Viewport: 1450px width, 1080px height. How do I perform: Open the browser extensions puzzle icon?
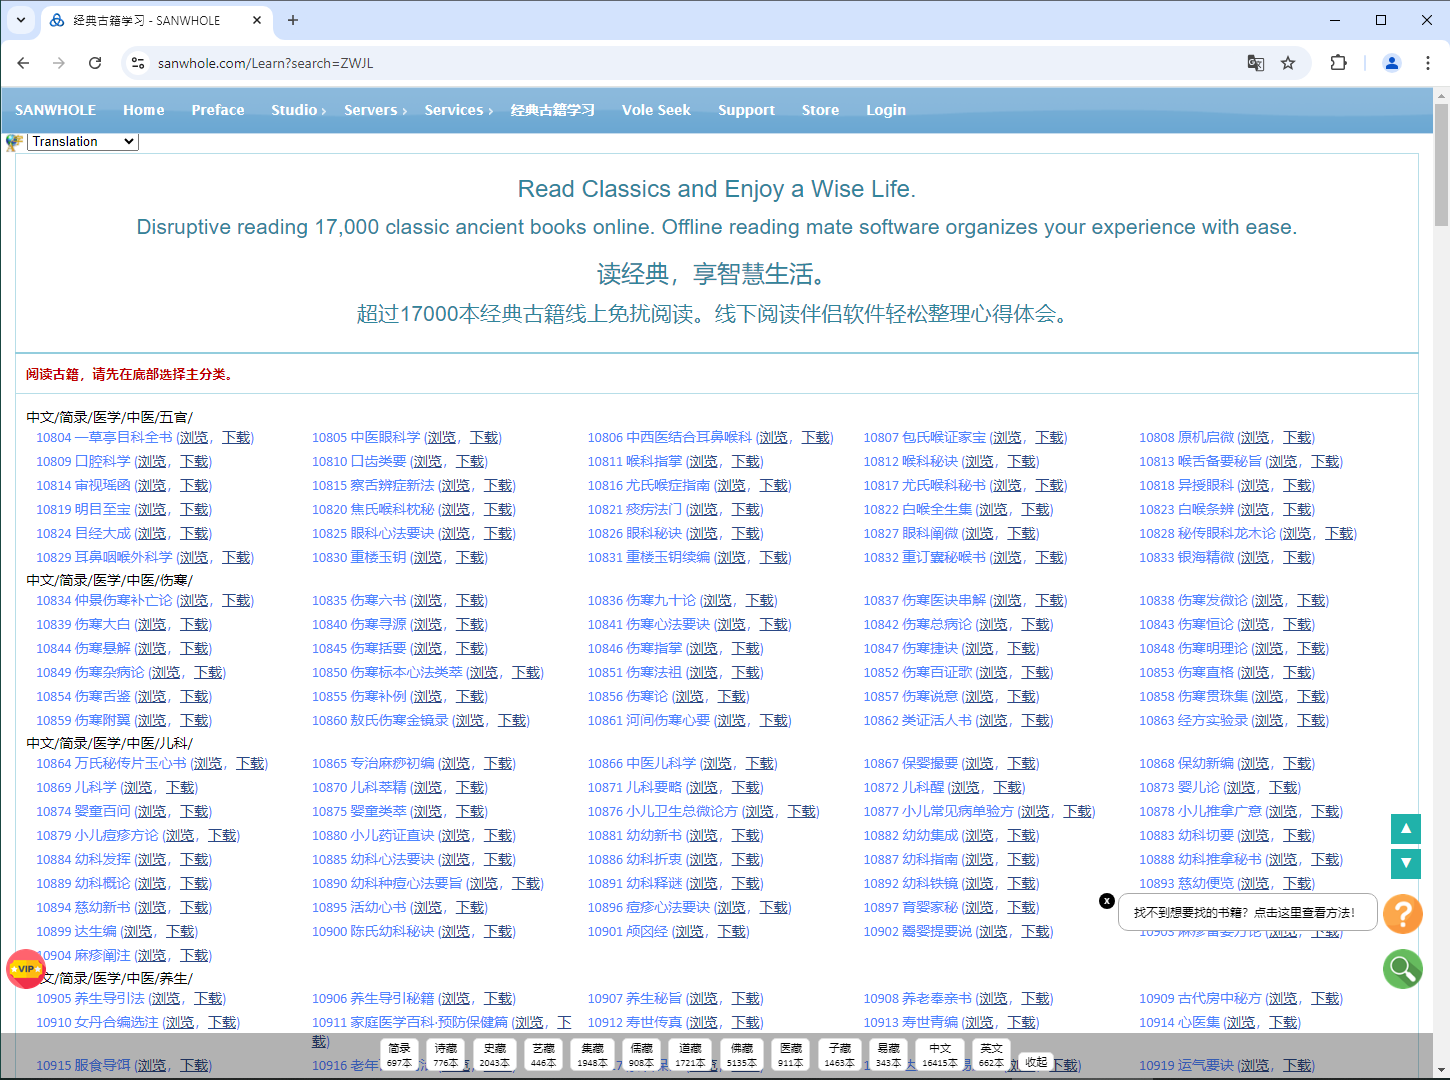click(1338, 63)
